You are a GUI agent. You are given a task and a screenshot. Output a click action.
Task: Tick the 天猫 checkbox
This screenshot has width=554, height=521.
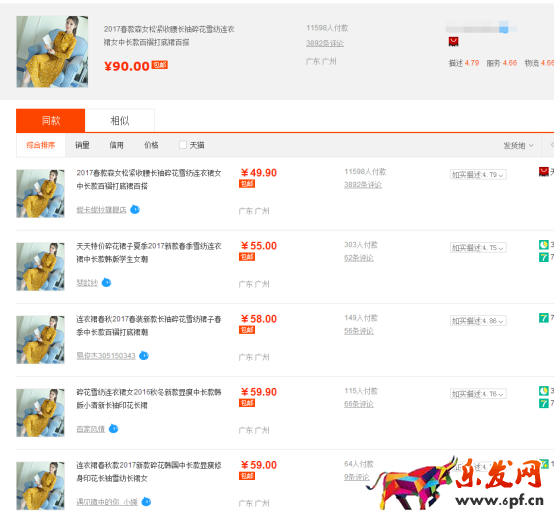[x=183, y=145]
